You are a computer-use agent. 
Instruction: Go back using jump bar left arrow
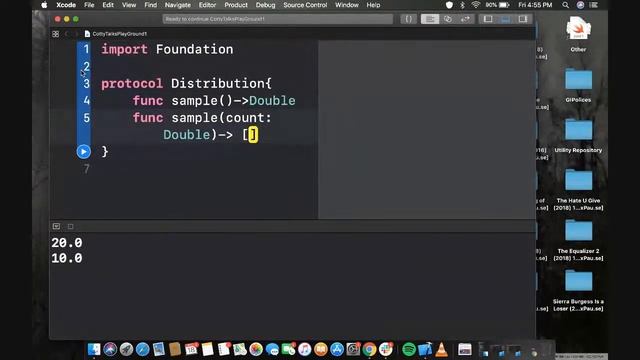click(x=67, y=34)
